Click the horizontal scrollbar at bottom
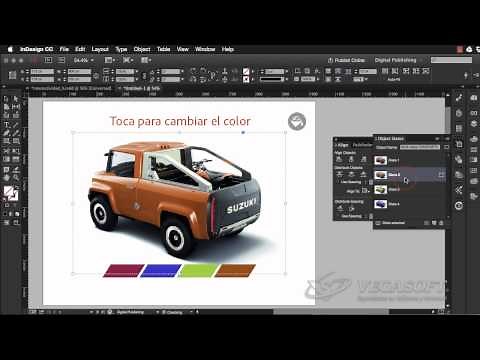Screen dimensions: 480x360 [x=331, y=312]
